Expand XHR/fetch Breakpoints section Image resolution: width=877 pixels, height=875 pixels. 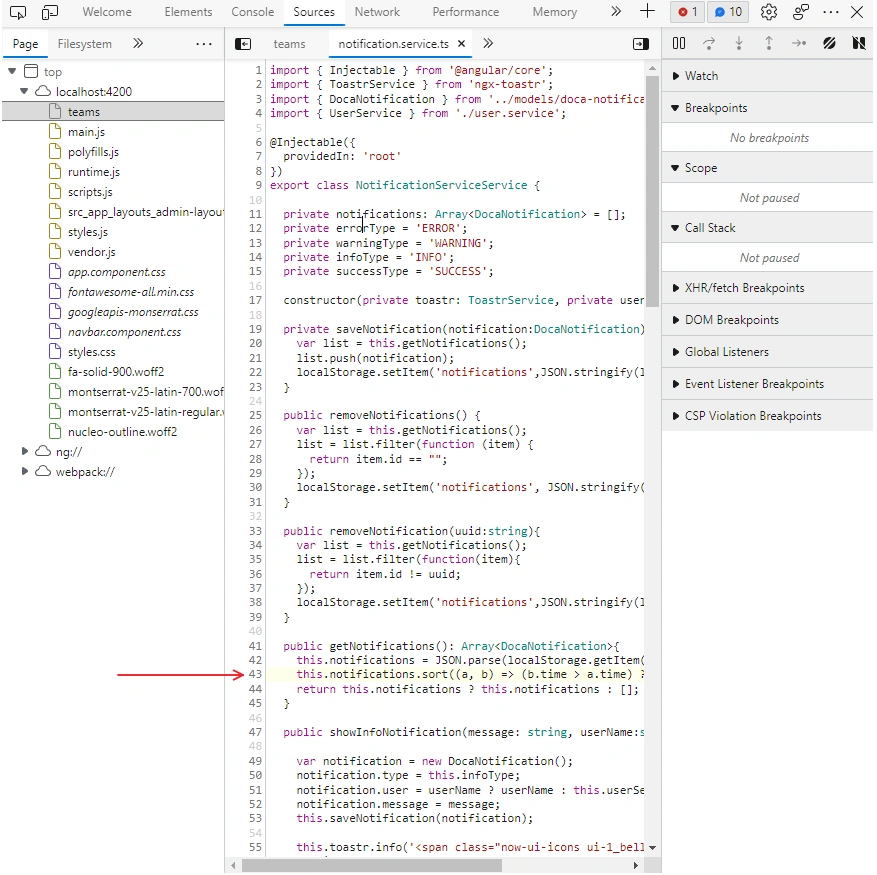[767, 288]
